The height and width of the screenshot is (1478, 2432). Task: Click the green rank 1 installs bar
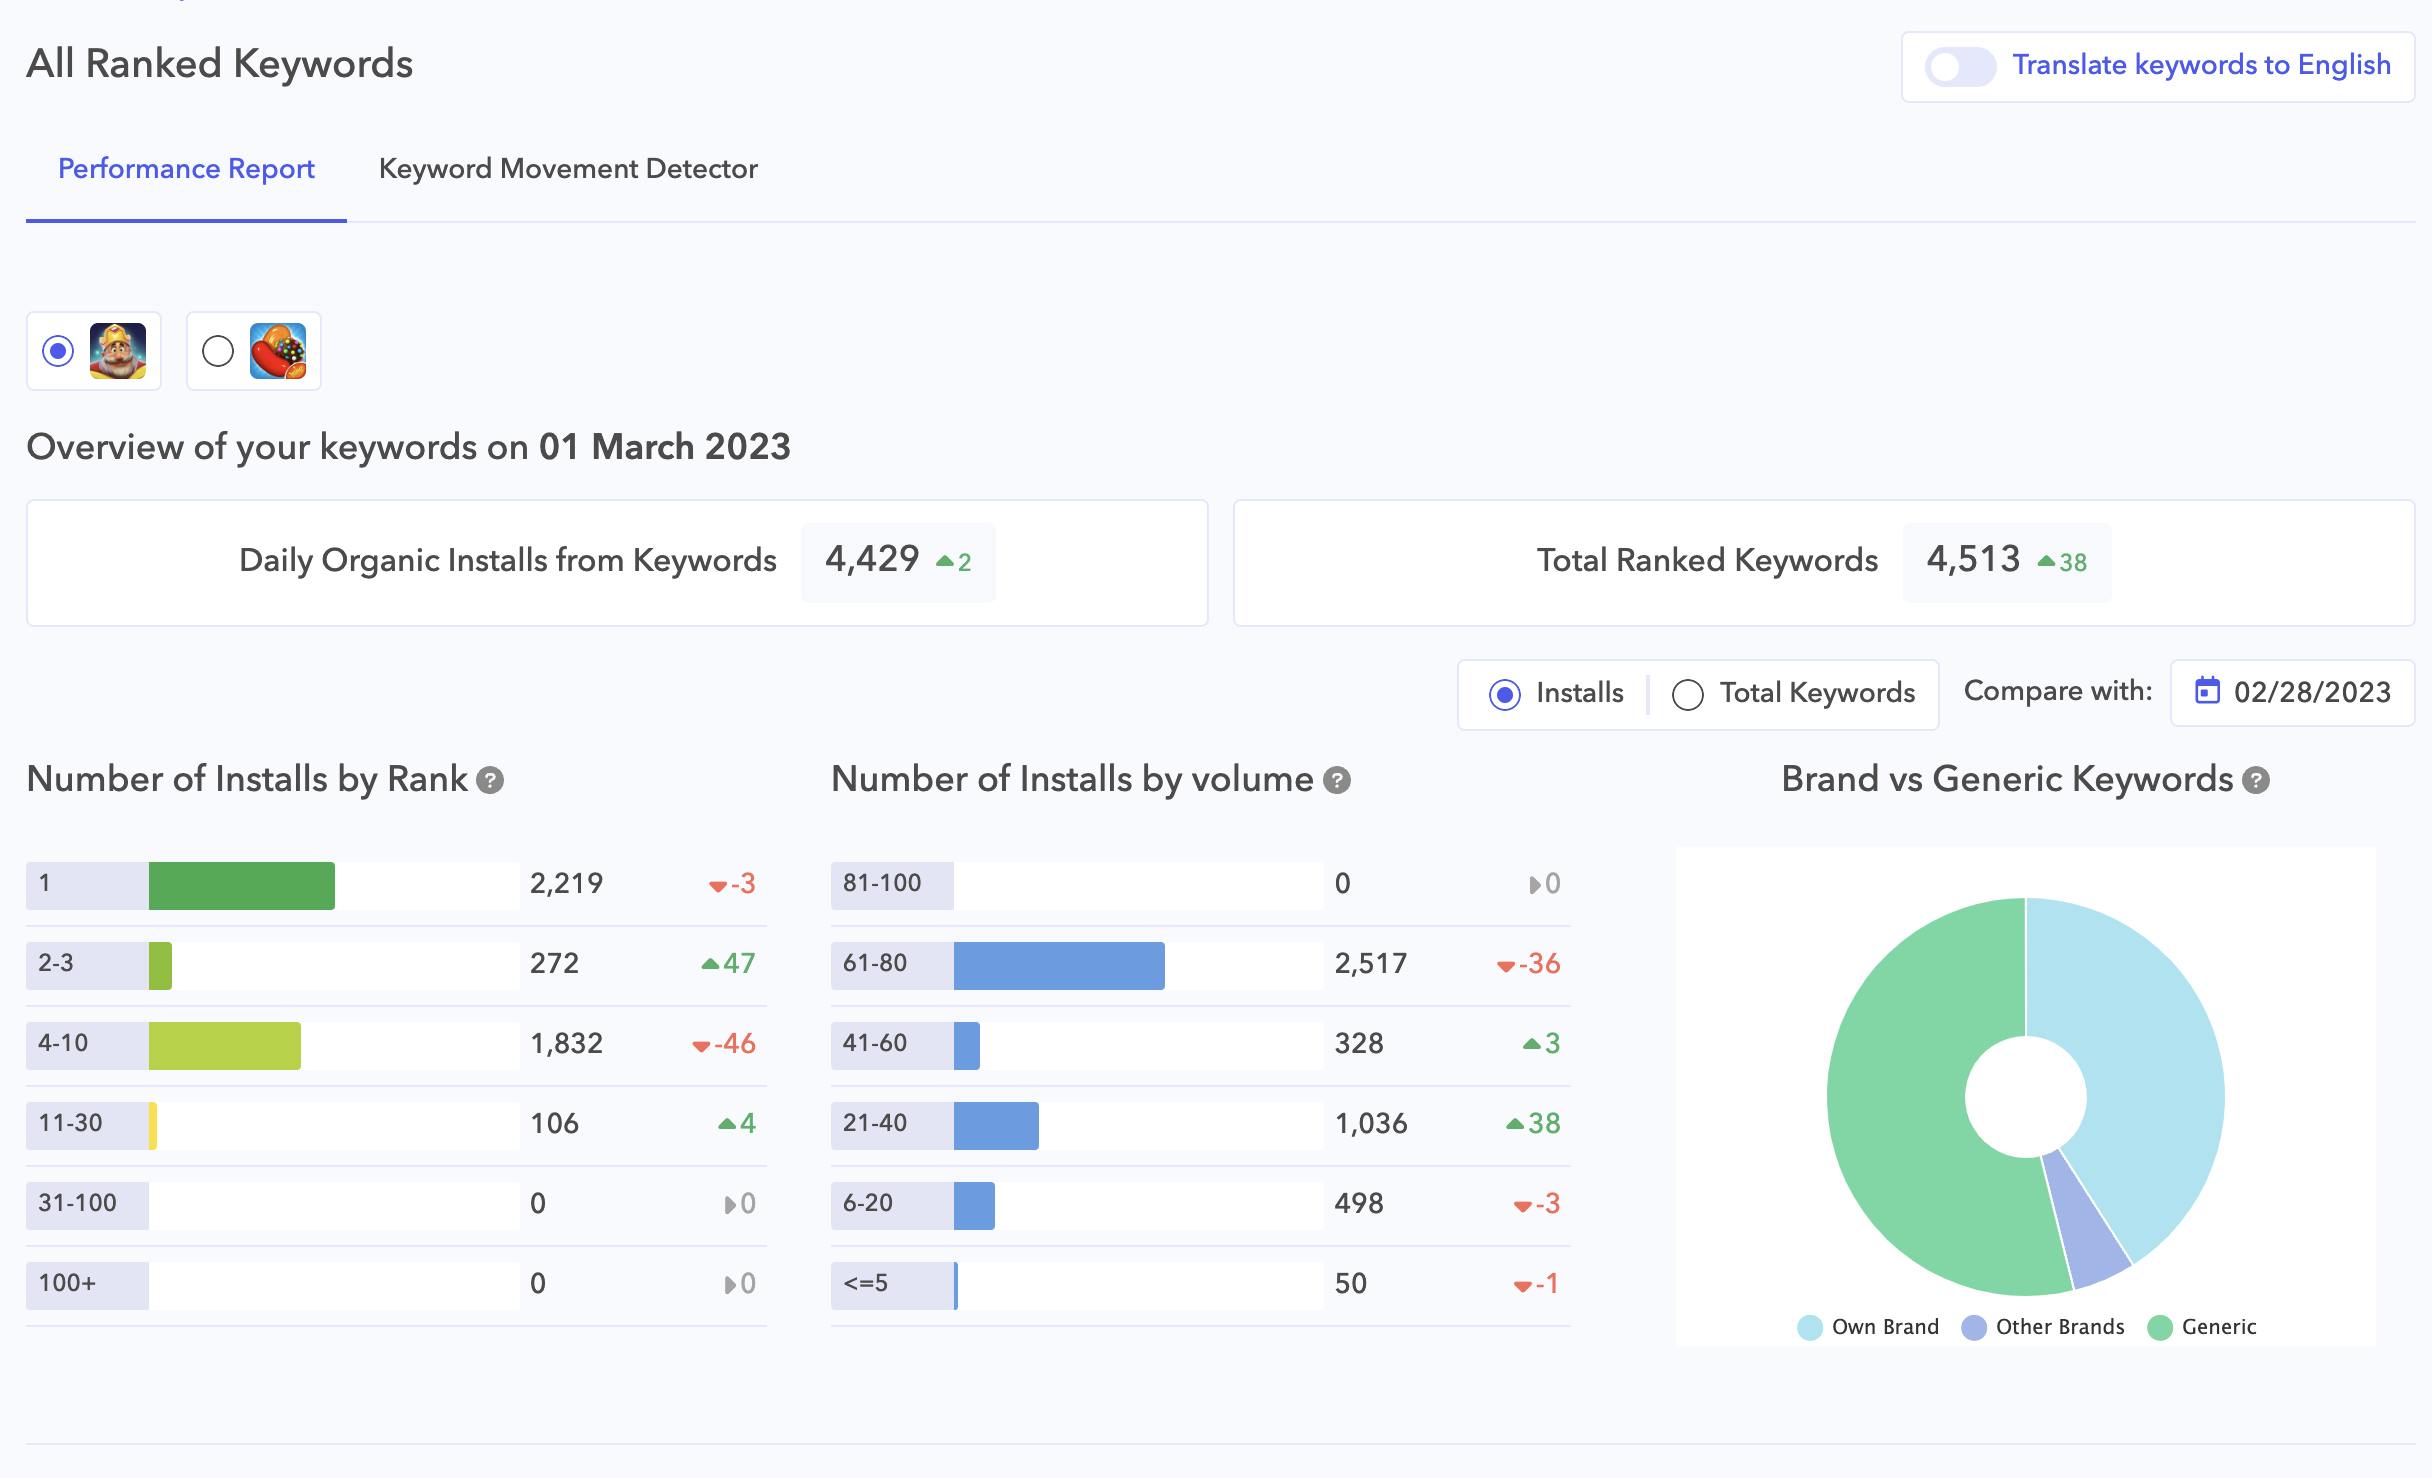(x=241, y=886)
